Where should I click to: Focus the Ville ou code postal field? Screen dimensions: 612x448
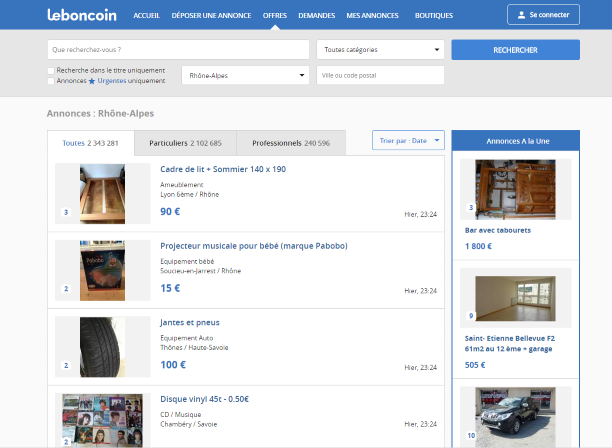tap(380, 76)
